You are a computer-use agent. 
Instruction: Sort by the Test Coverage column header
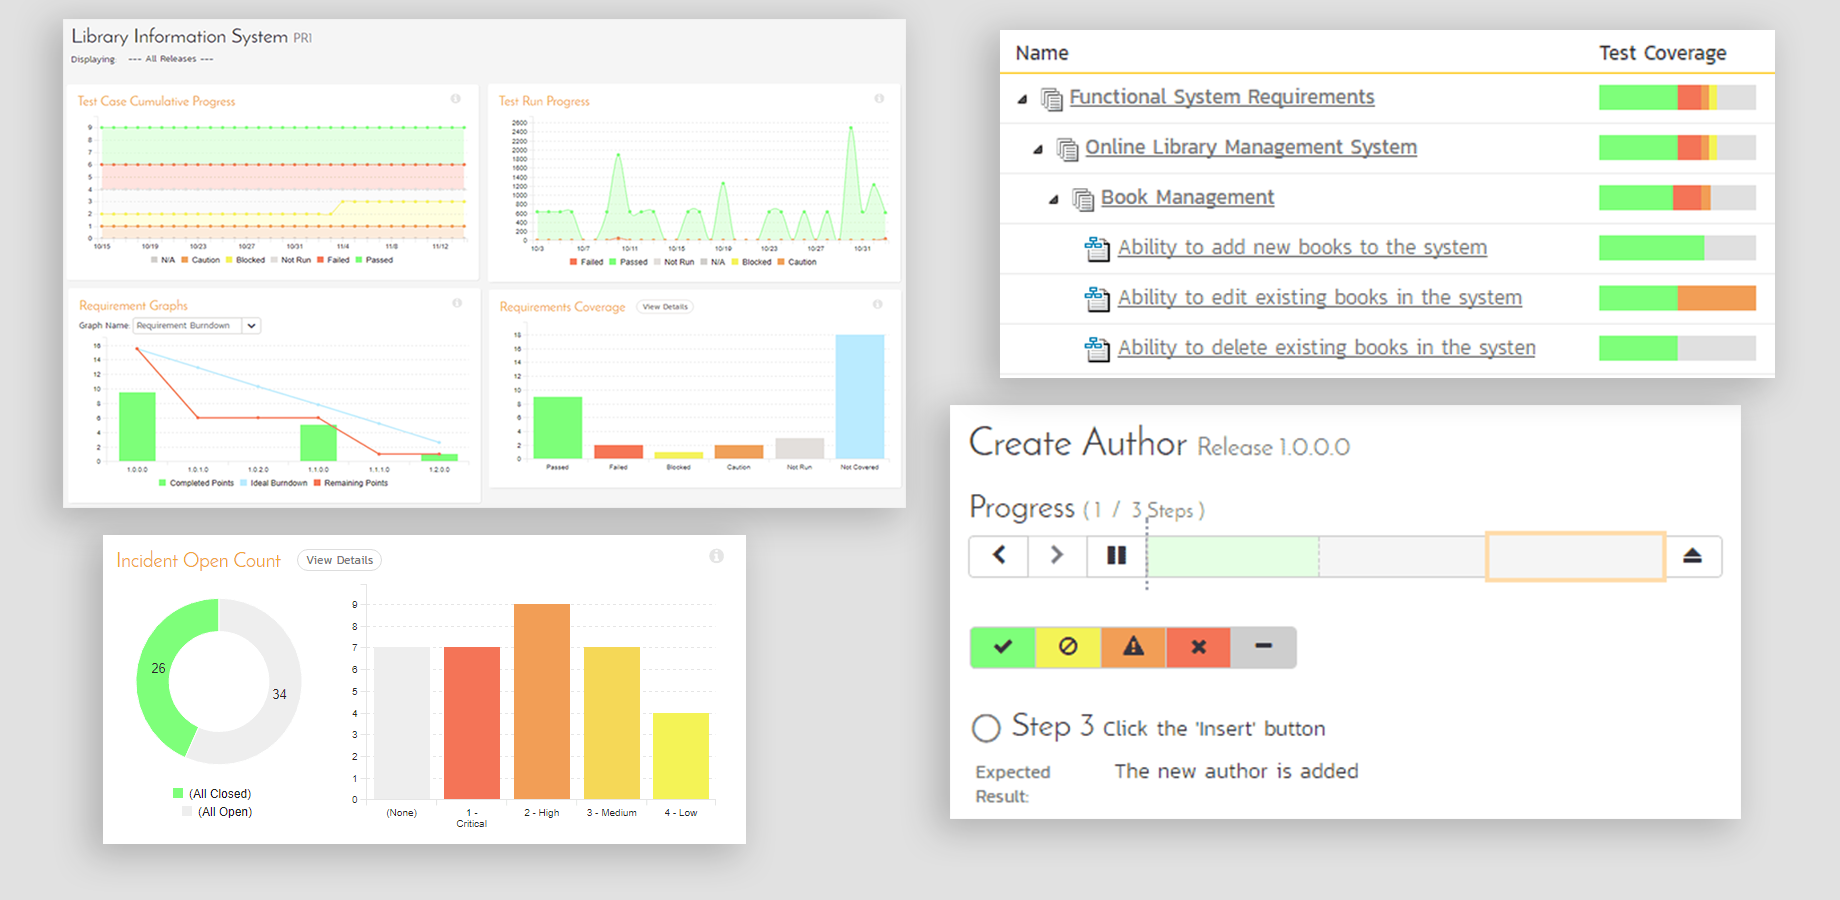tap(1662, 53)
